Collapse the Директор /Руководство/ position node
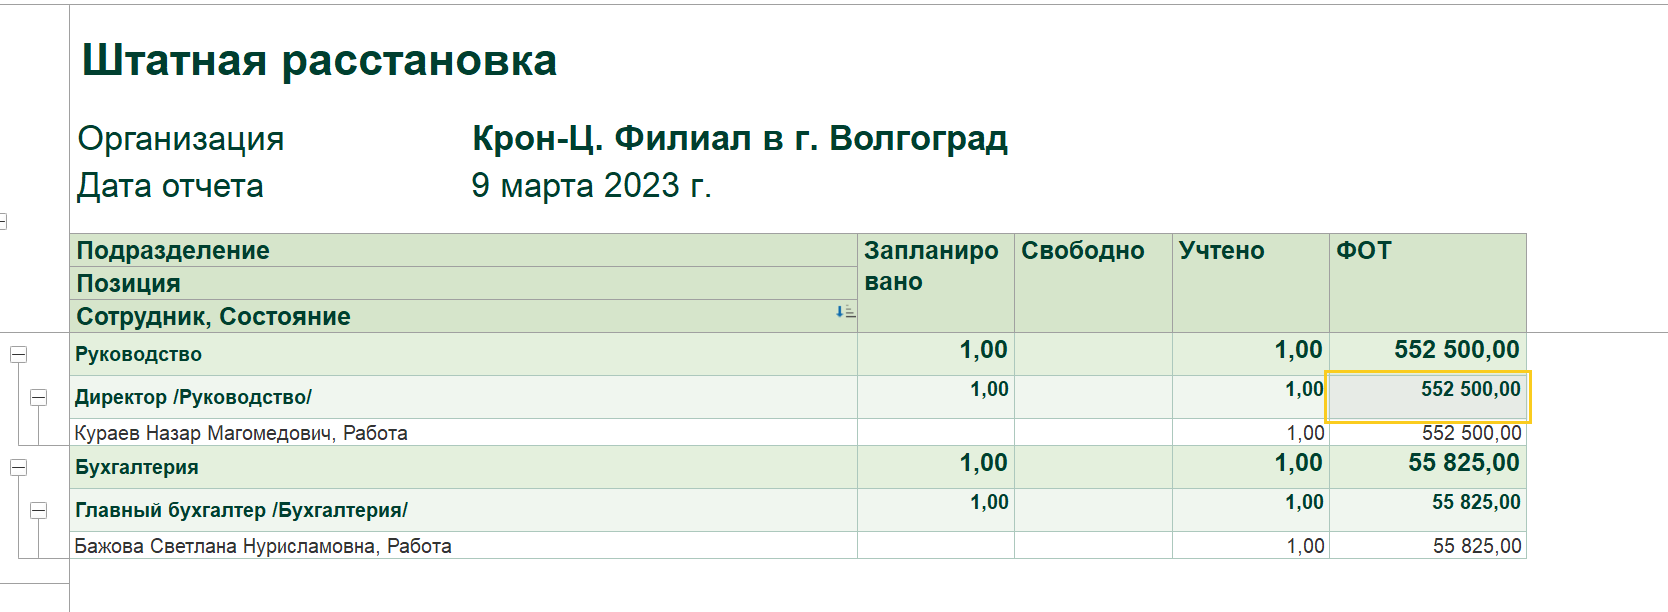Viewport: 1668px width, 612px height. (38, 397)
